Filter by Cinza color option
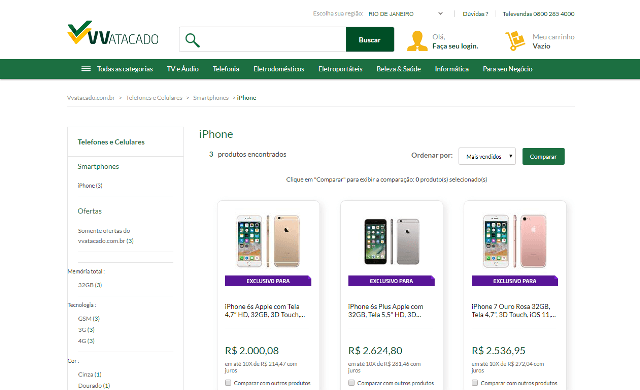This screenshot has height=390, width=640. pos(89,374)
